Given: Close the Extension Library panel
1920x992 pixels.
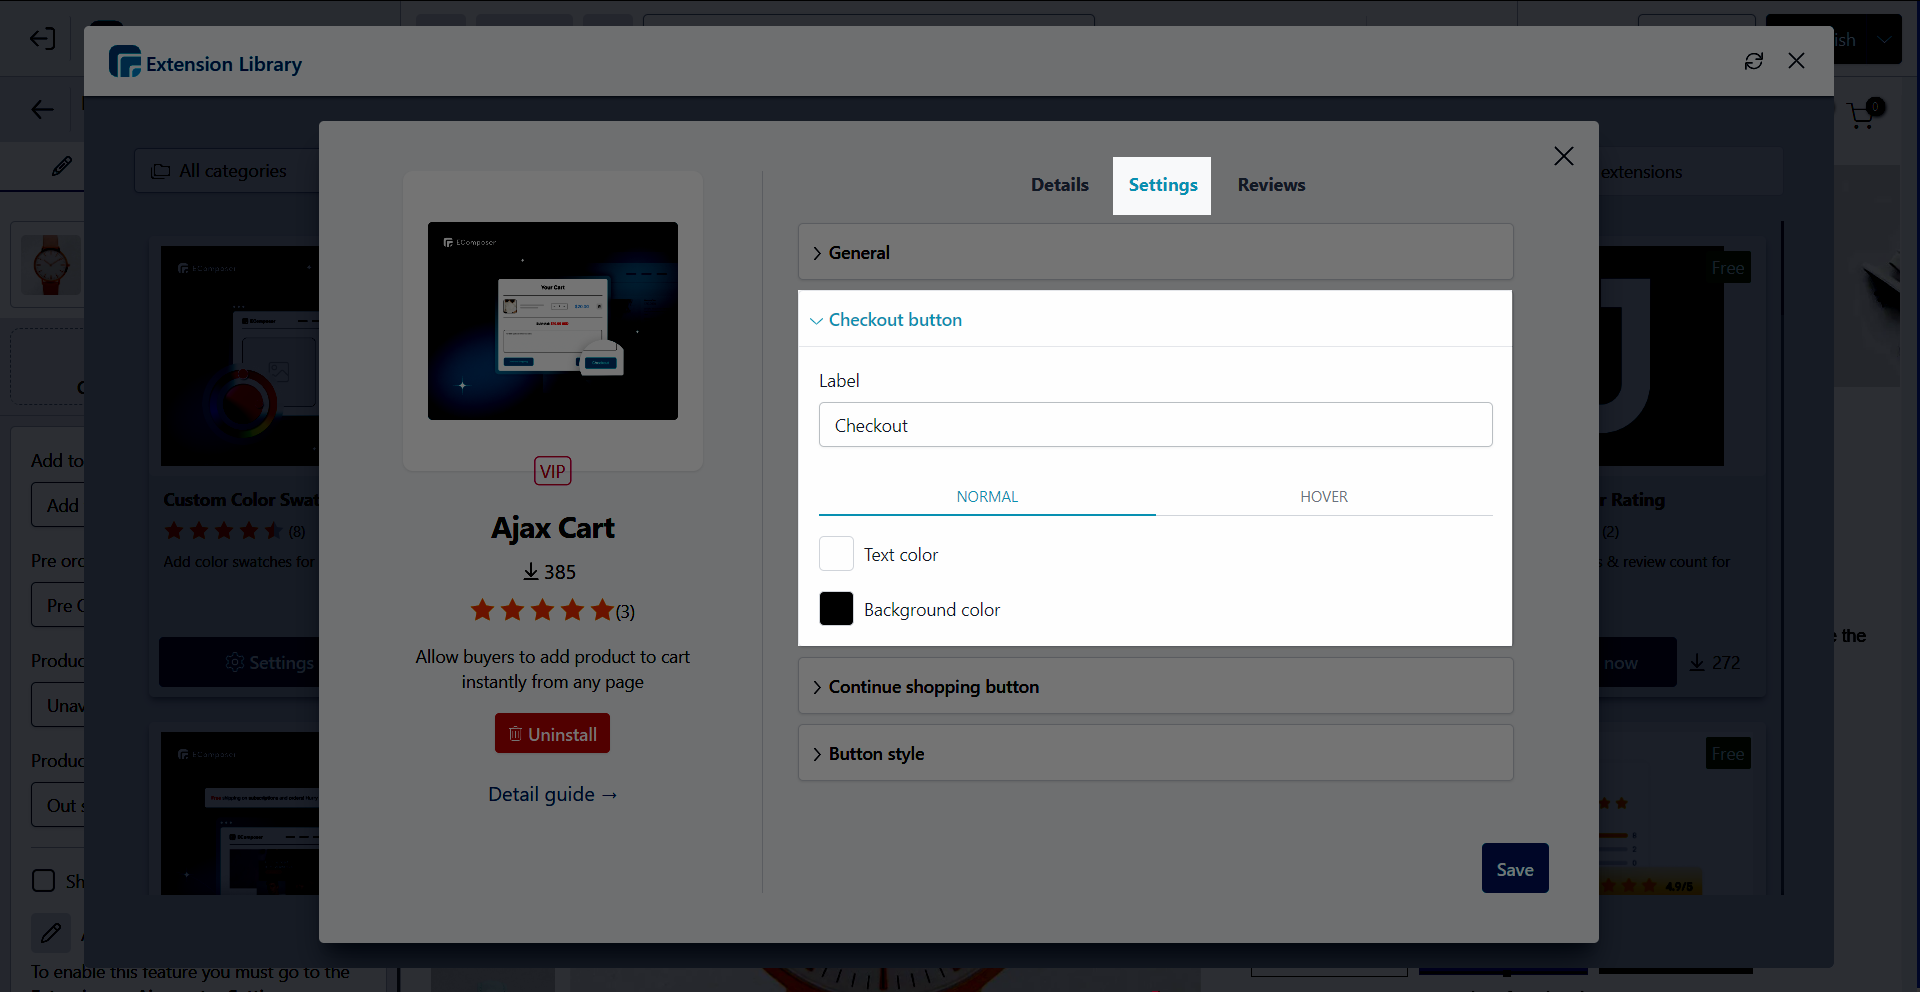Looking at the screenshot, I should pyautogui.click(x=1796, y=61).
